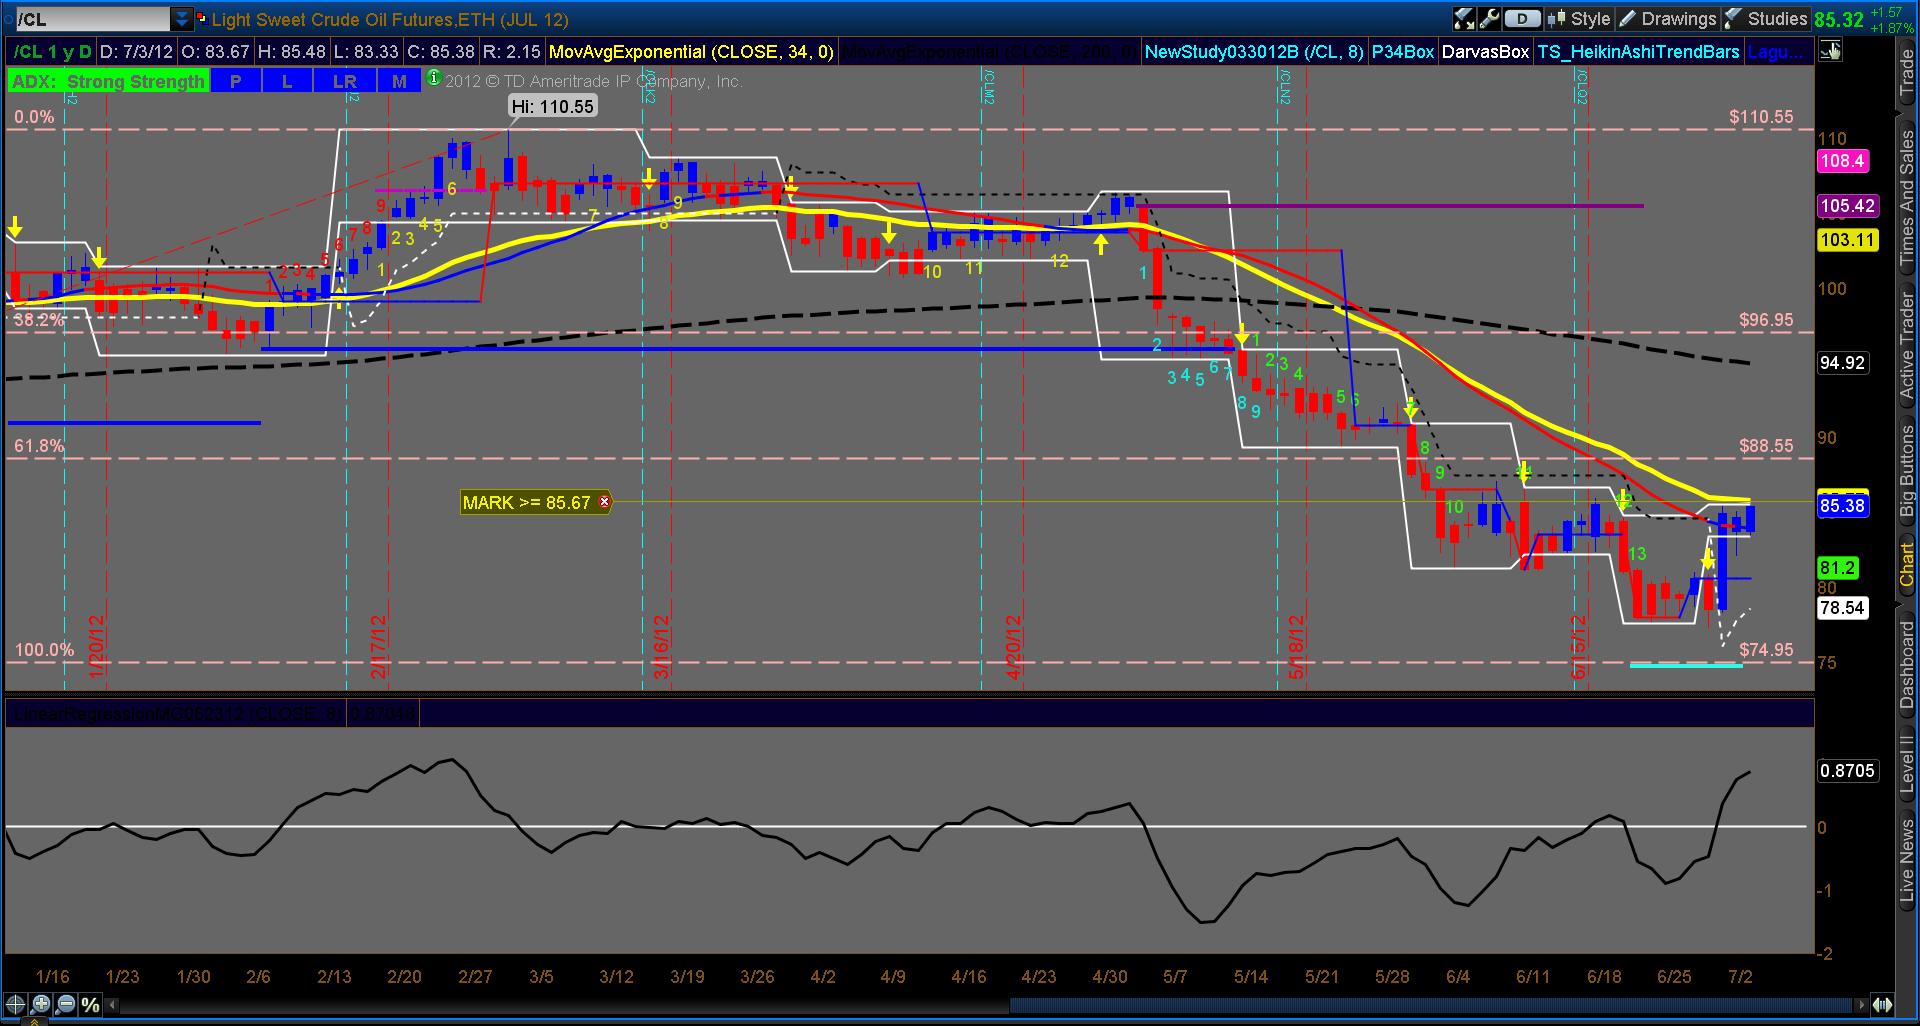The width and height of the screenshot is (1920, 1026).
Task: Open the symbol selector dropdown arrow
Action: [181, 19]
